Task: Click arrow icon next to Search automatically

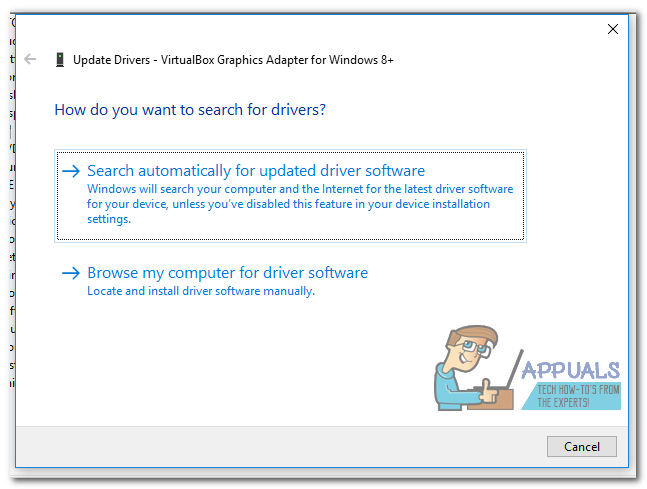Action: coord(71,171)
